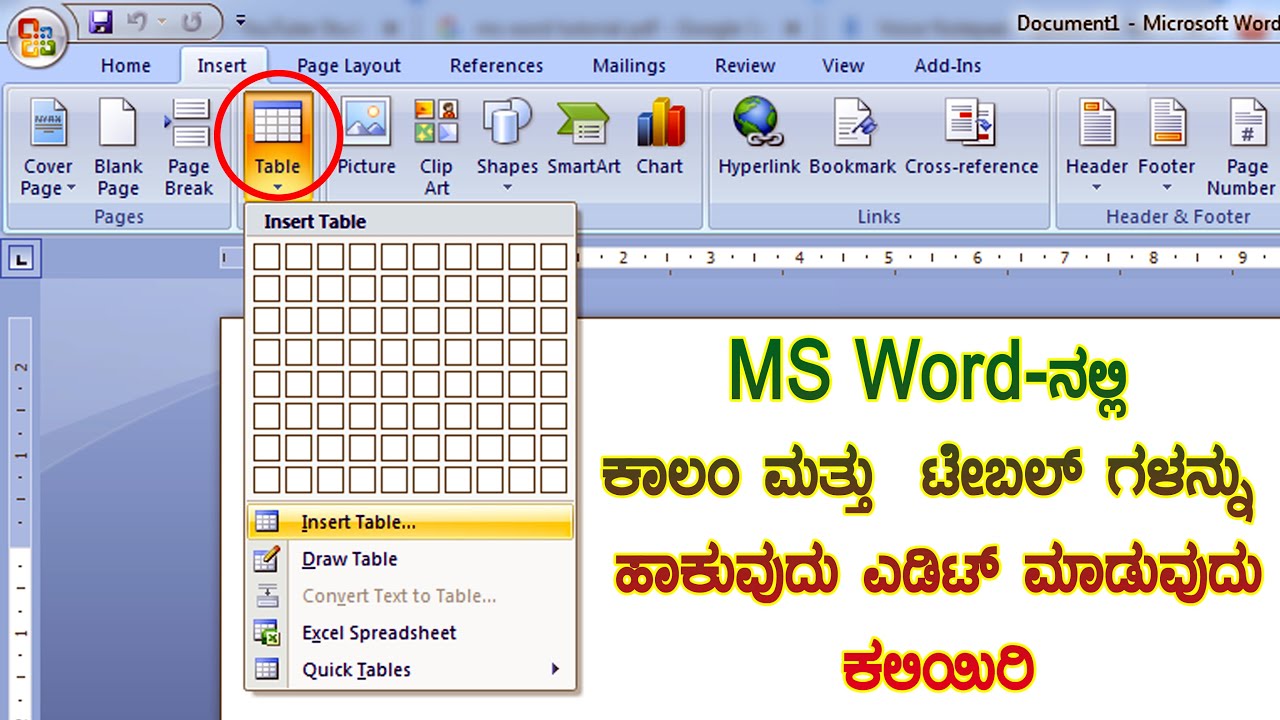This screenshot has height=720, width=1280.
Task: Select Excel Spreadsheet menu item
Action: pos(410,633)
